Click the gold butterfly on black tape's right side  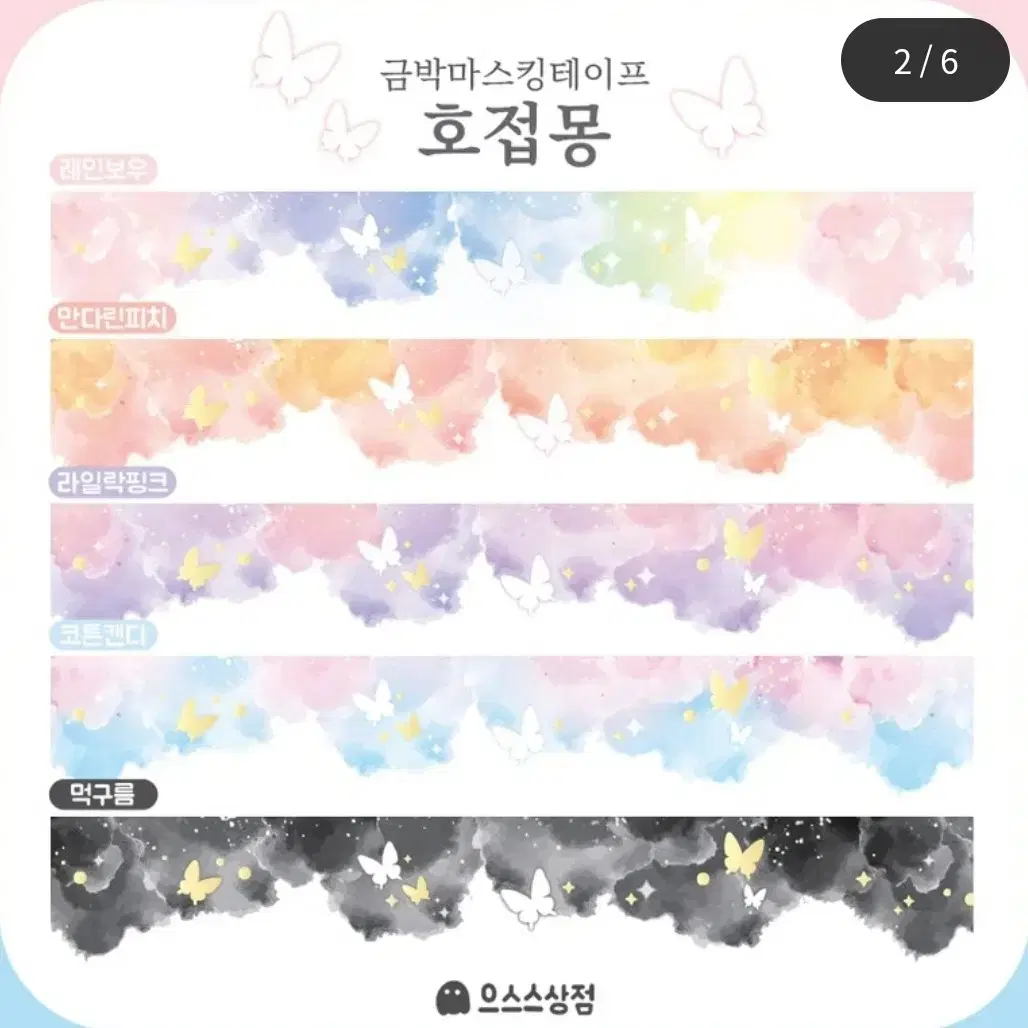click(x=744, y=854)
